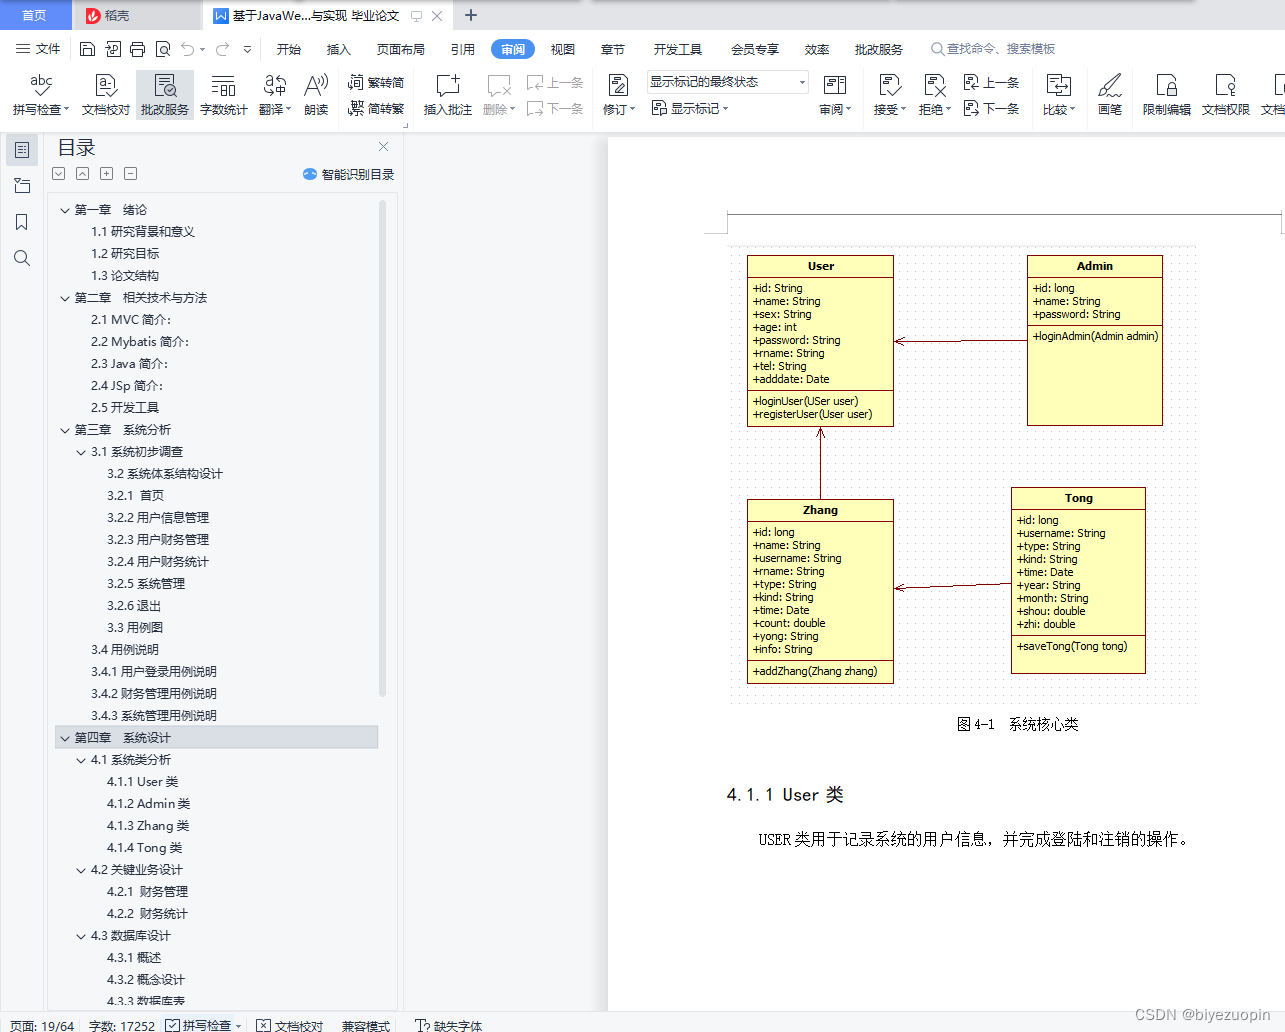1285x1032 pixels.
Task: Click the outline panel vertical scrollbar
Action: pos(382,448)
